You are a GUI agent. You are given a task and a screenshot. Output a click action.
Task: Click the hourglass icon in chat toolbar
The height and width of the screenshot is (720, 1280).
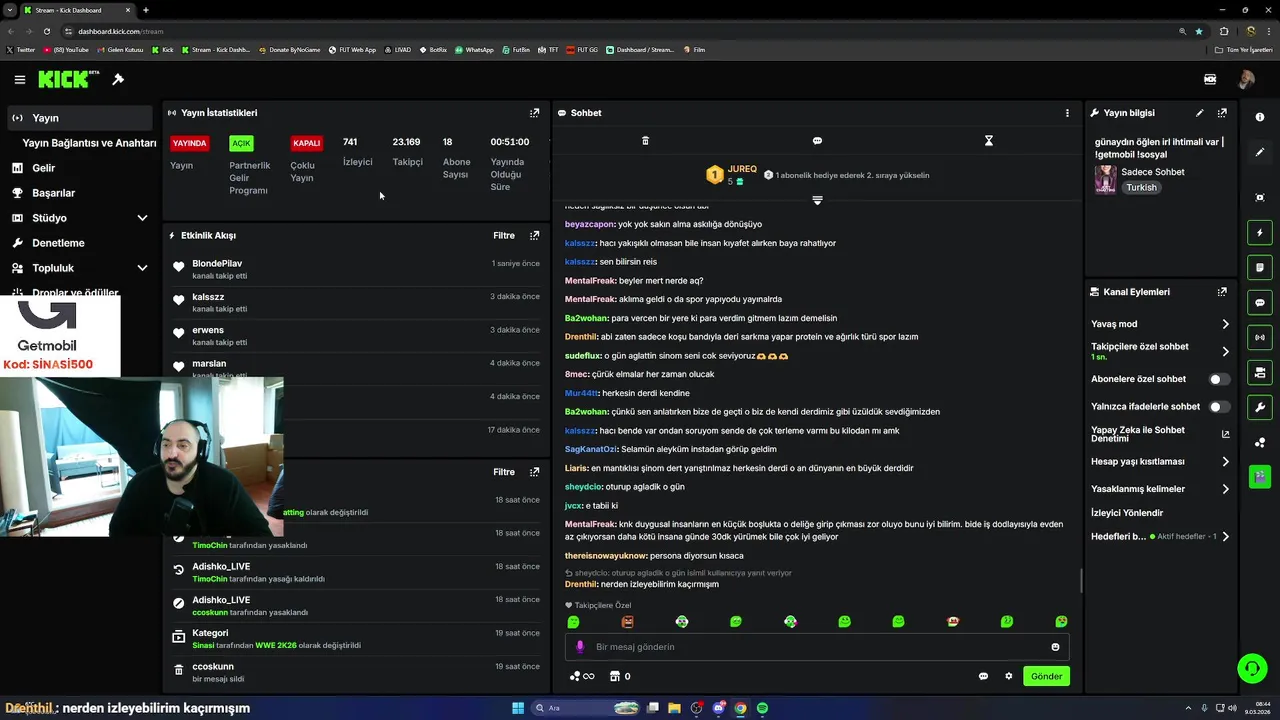(989, 141)
